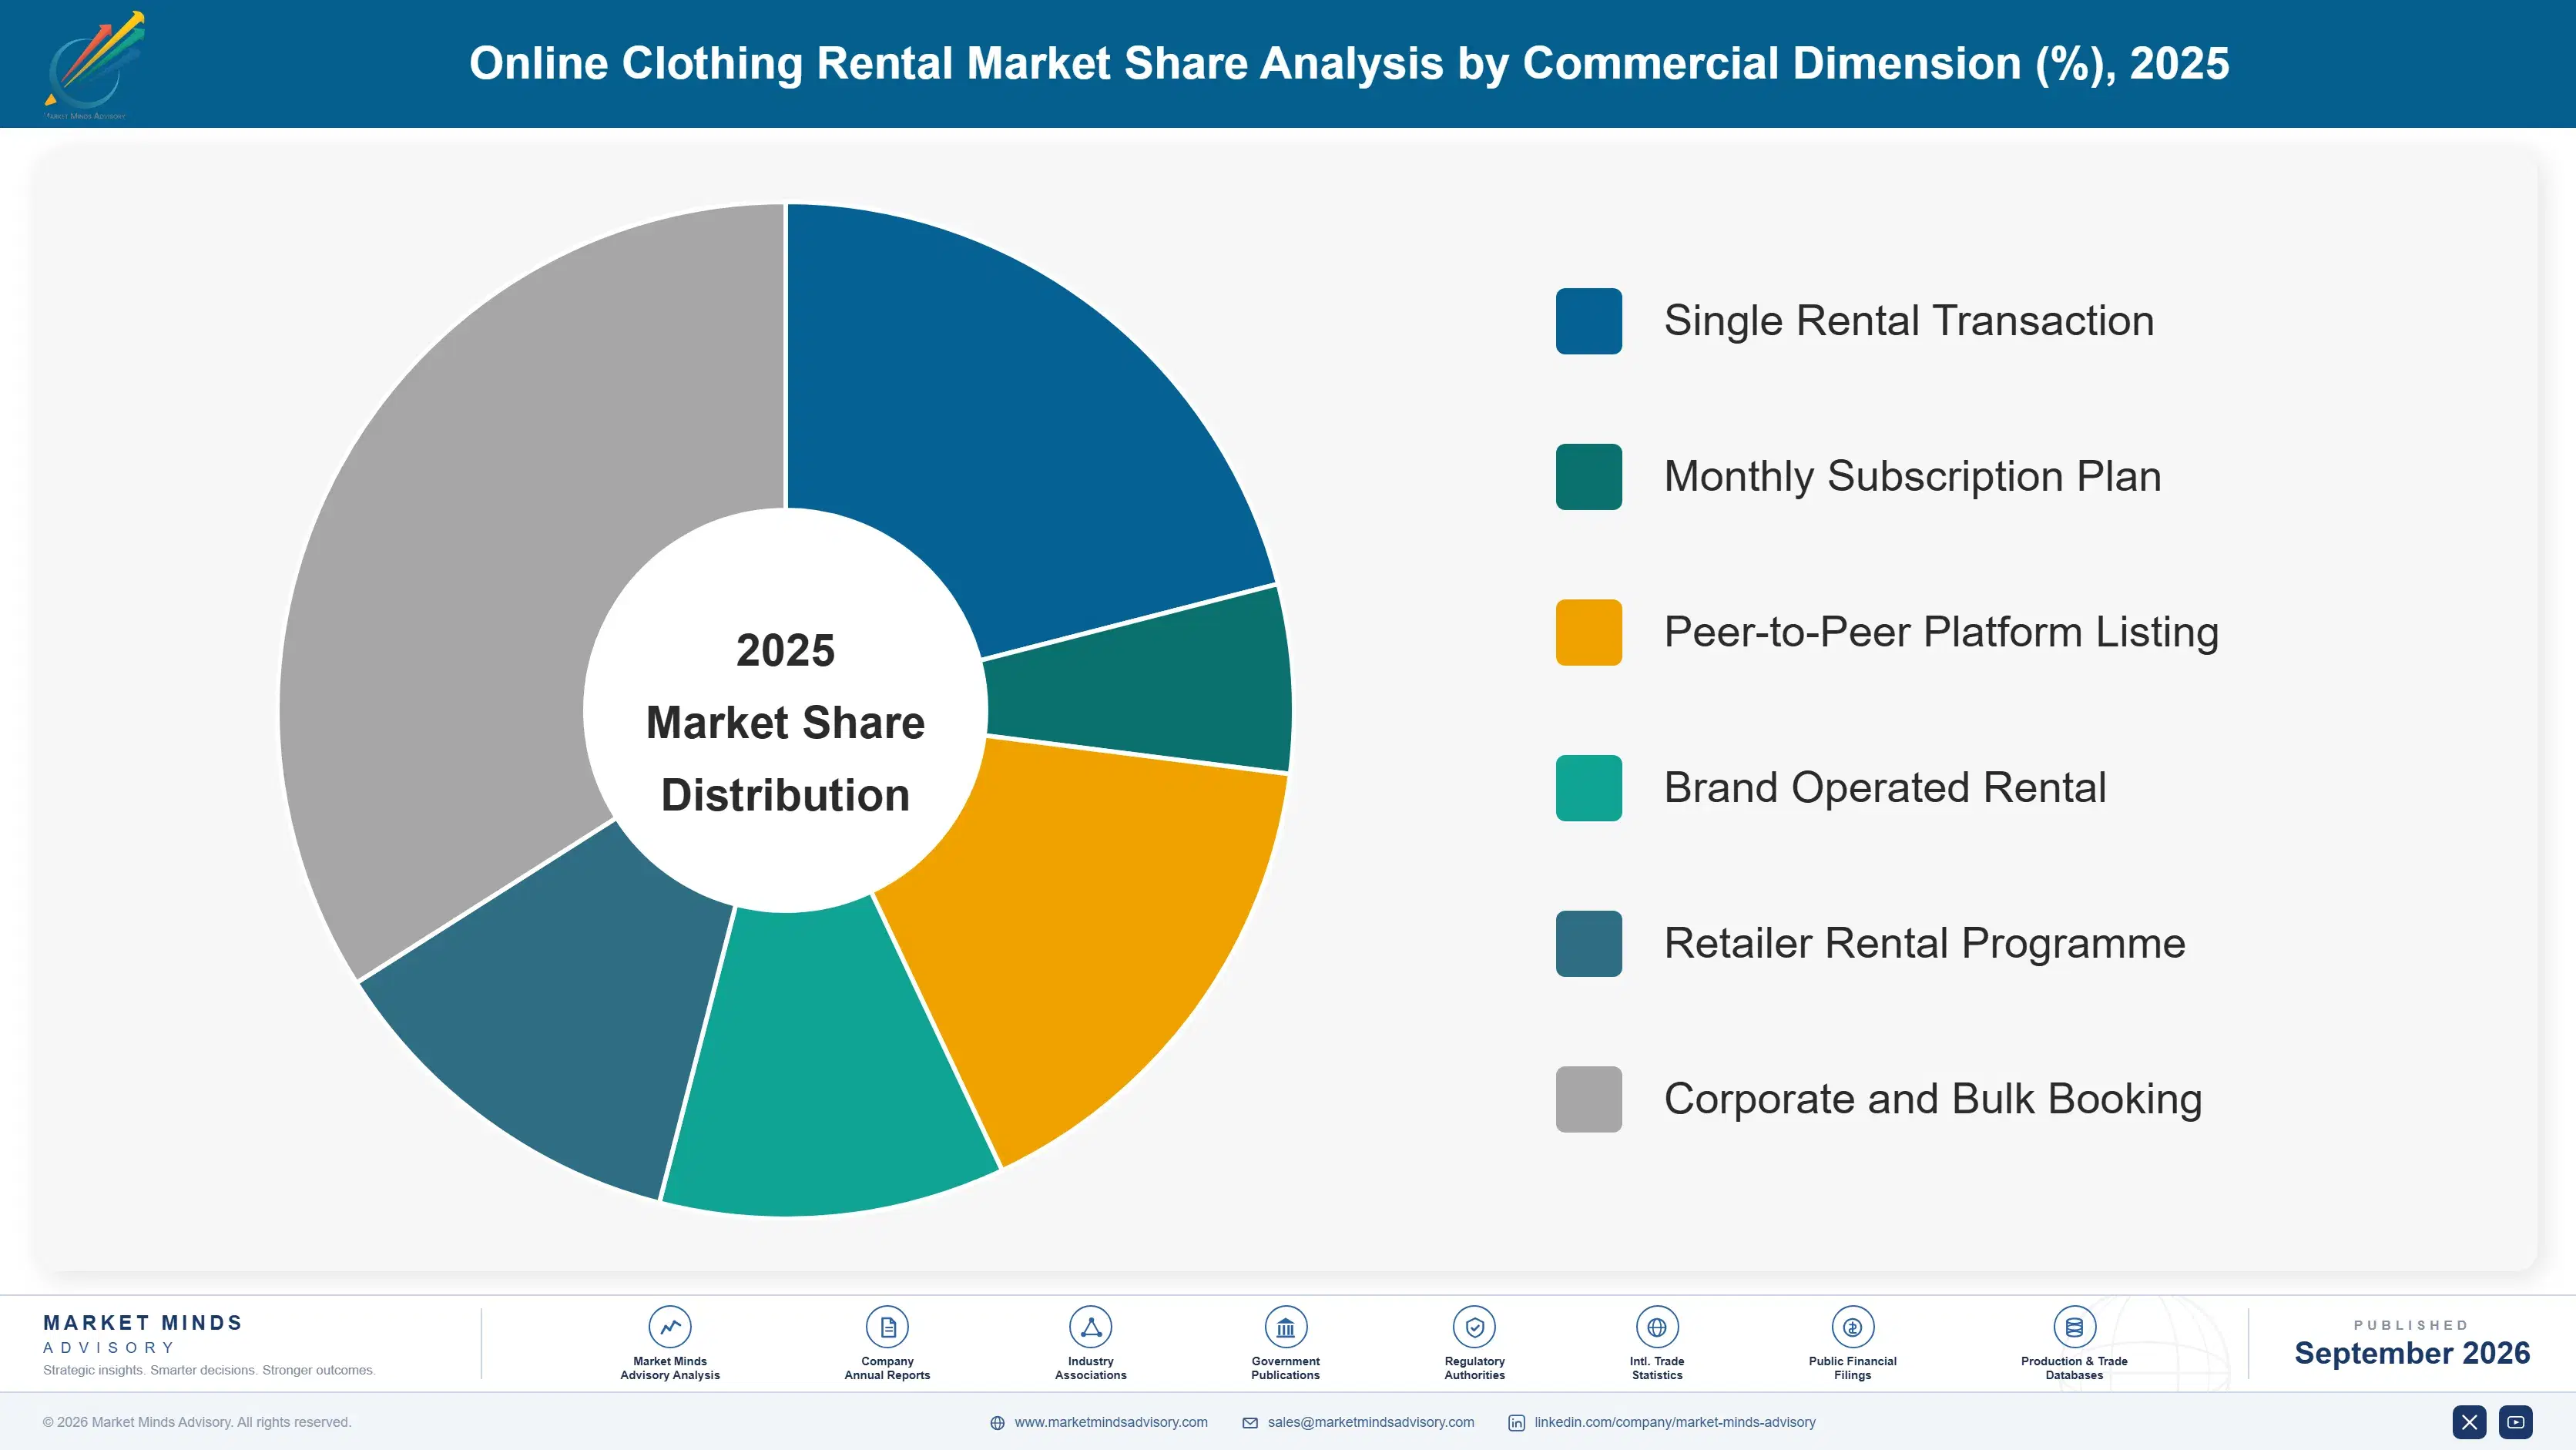Image resolution: width=2576 pixels, height=1450 pixels.
Task: Open the www.marketmindsadvisory.com link
Action: [x=1111, y=1422]
